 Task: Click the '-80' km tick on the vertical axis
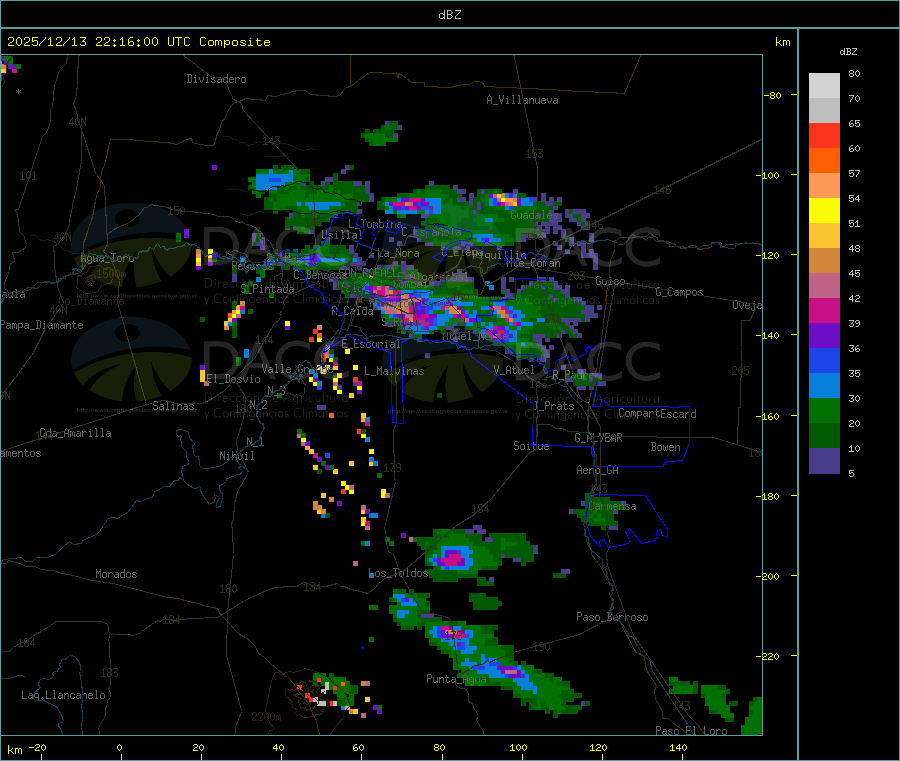[x=773, y=95]
